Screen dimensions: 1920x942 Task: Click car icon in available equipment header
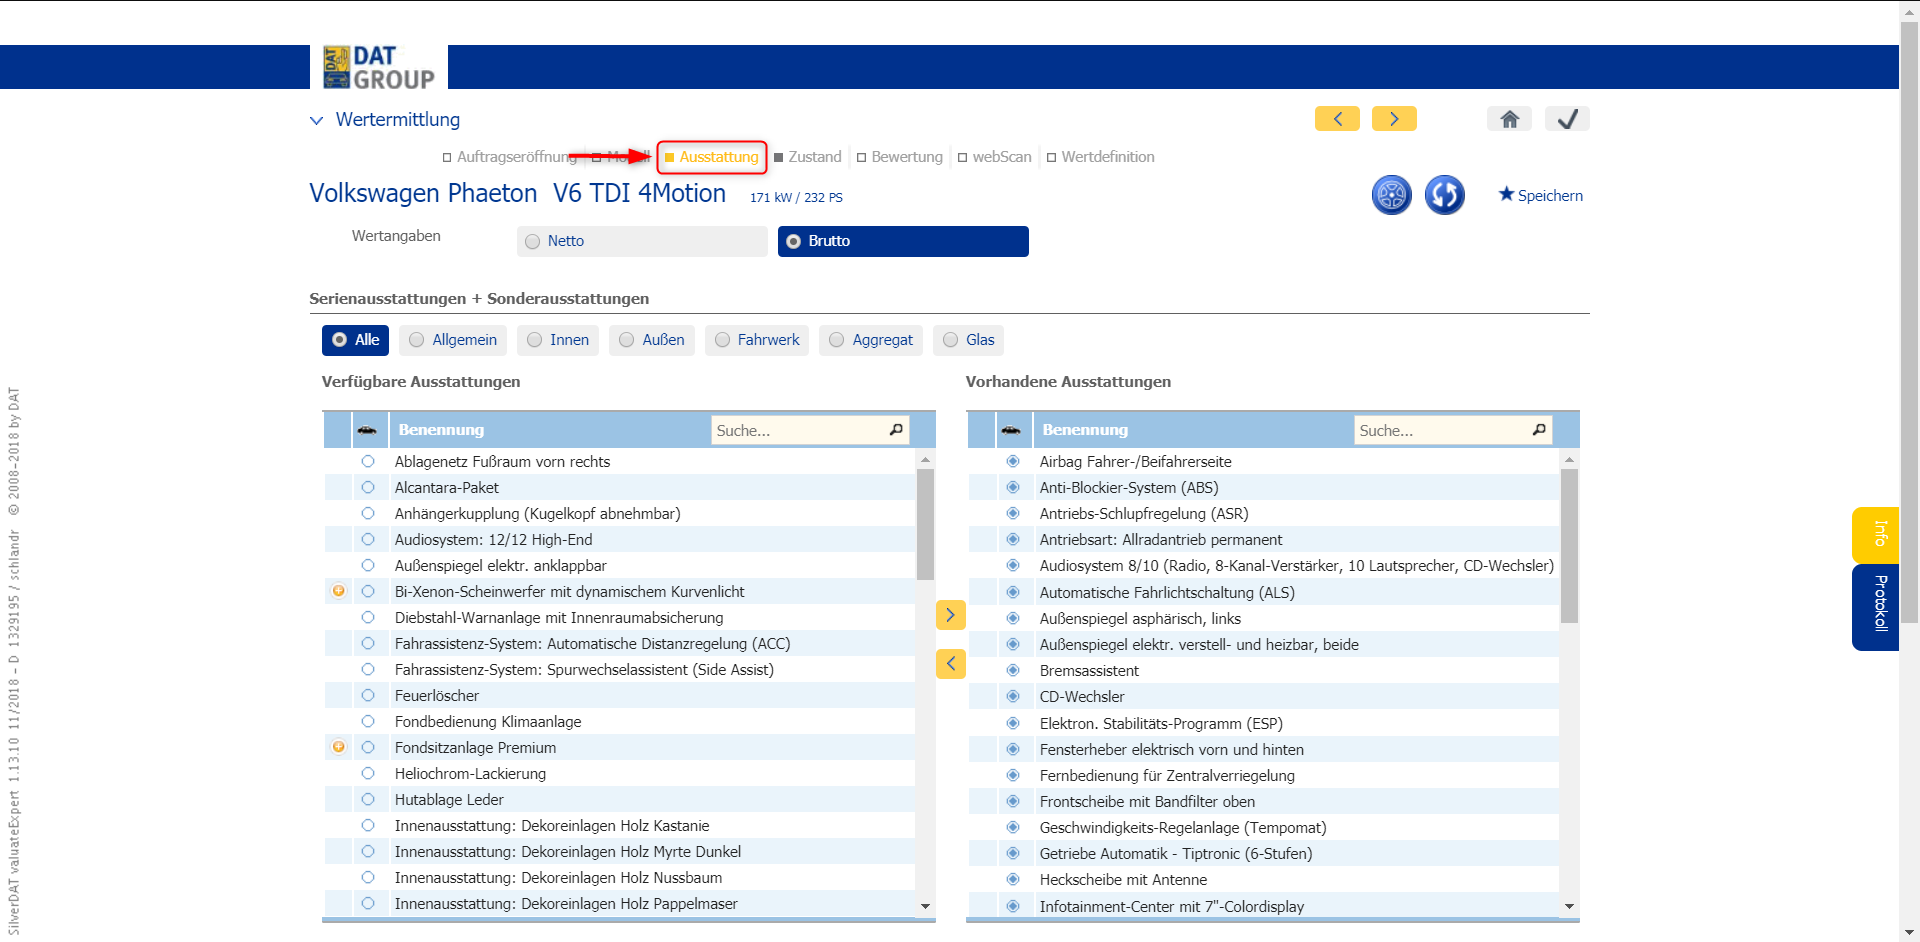click(367, 430)
